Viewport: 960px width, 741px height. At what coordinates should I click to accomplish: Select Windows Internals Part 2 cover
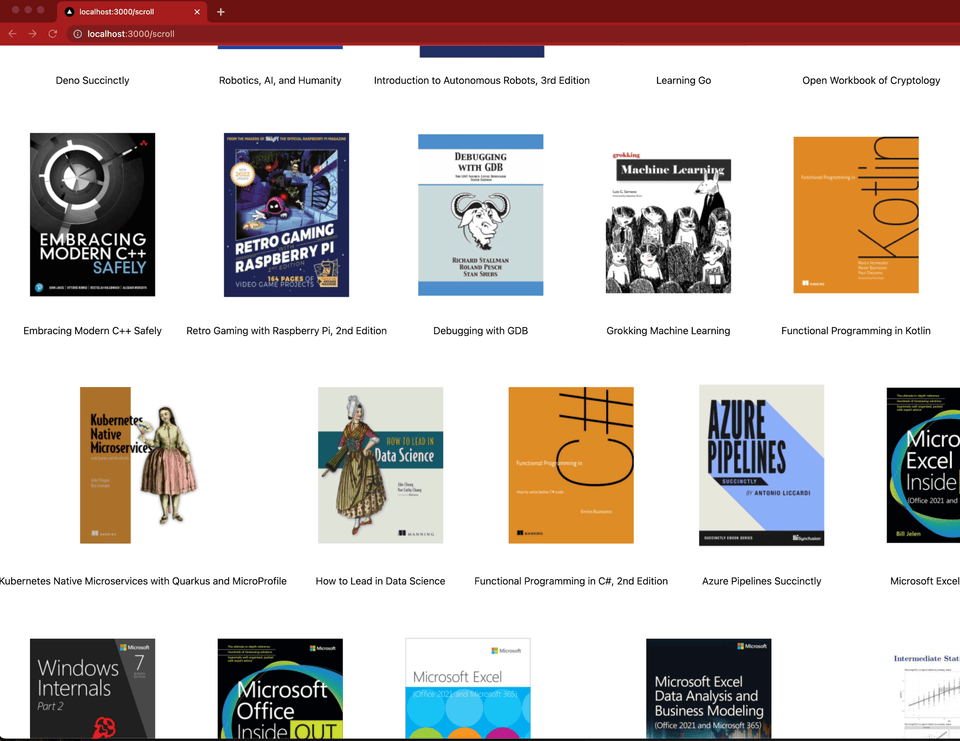[92, 688]
